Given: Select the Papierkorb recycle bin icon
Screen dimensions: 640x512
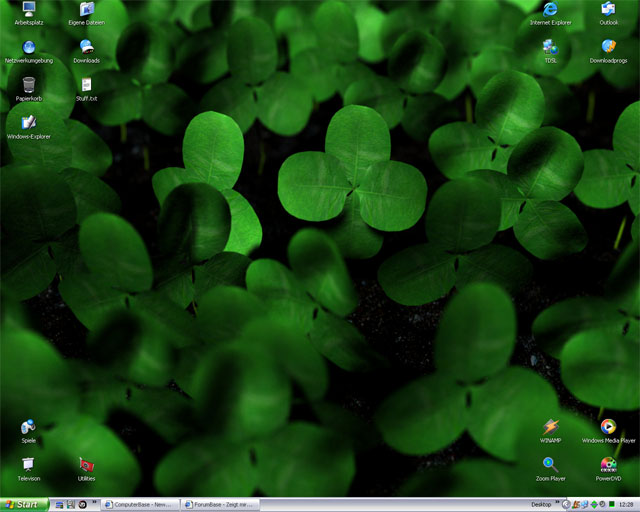Looking at the screenshot, I should [x=29, y=89].
